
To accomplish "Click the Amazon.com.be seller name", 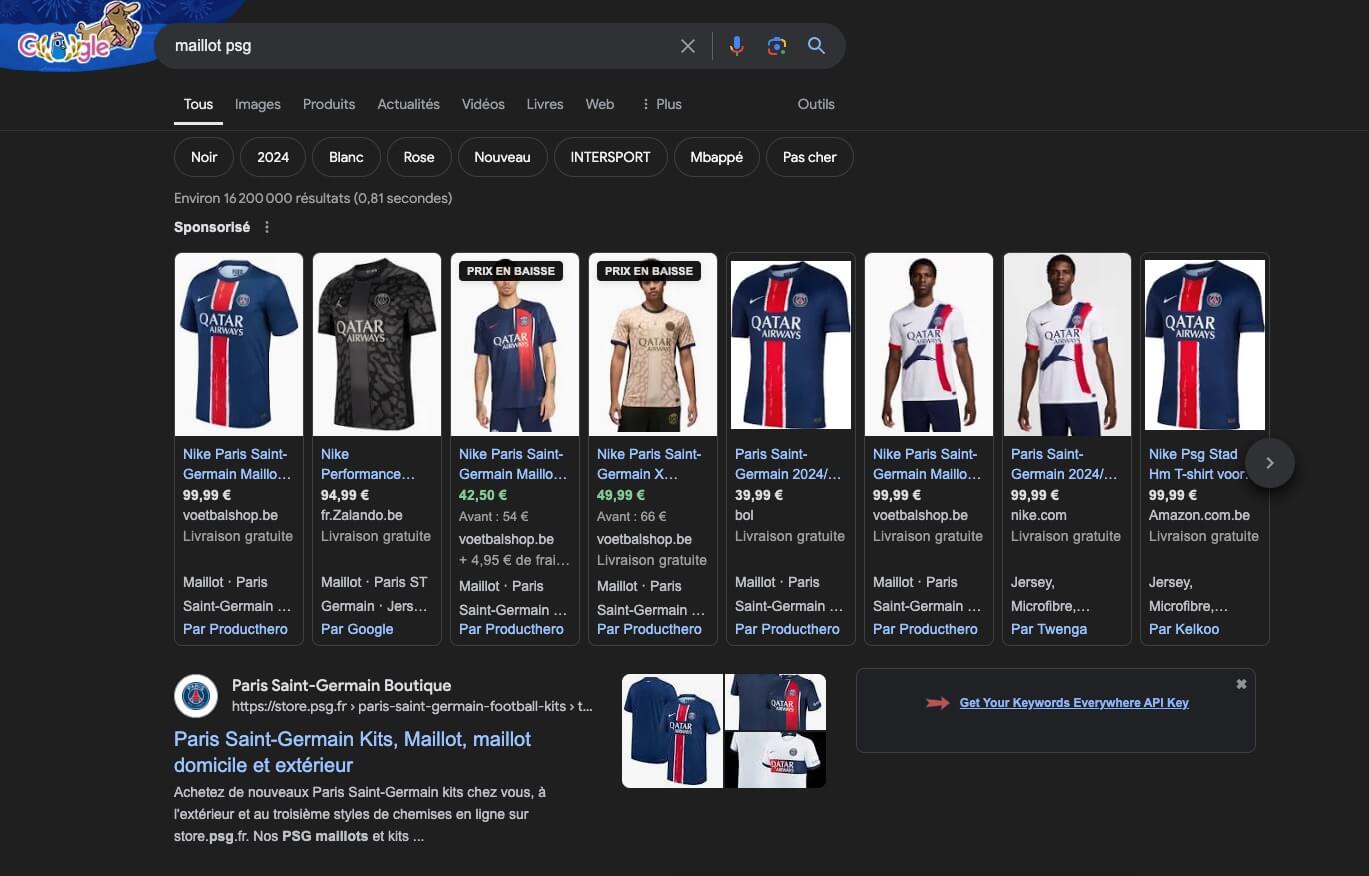I will coord(1199,515).
